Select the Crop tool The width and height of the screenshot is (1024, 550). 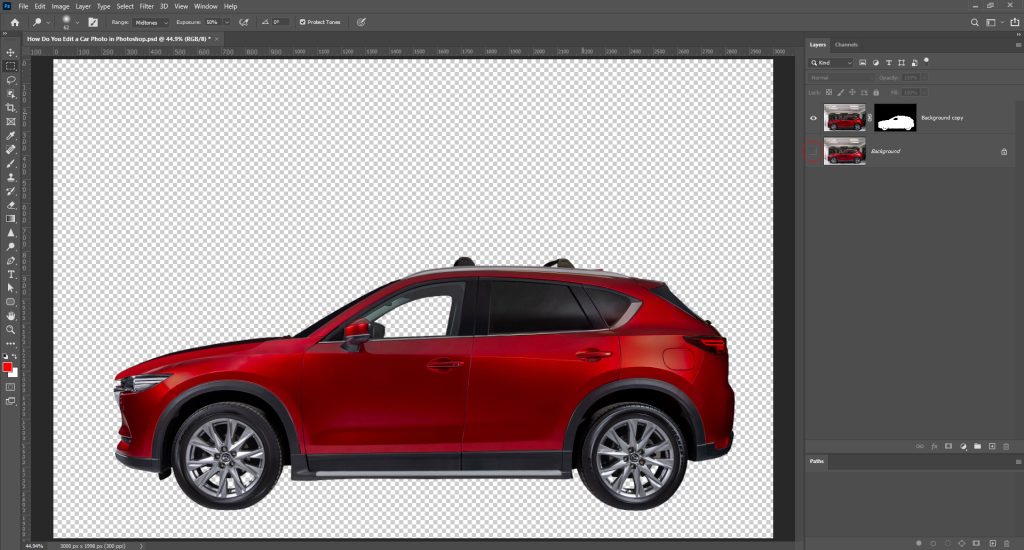coord(11,107)
